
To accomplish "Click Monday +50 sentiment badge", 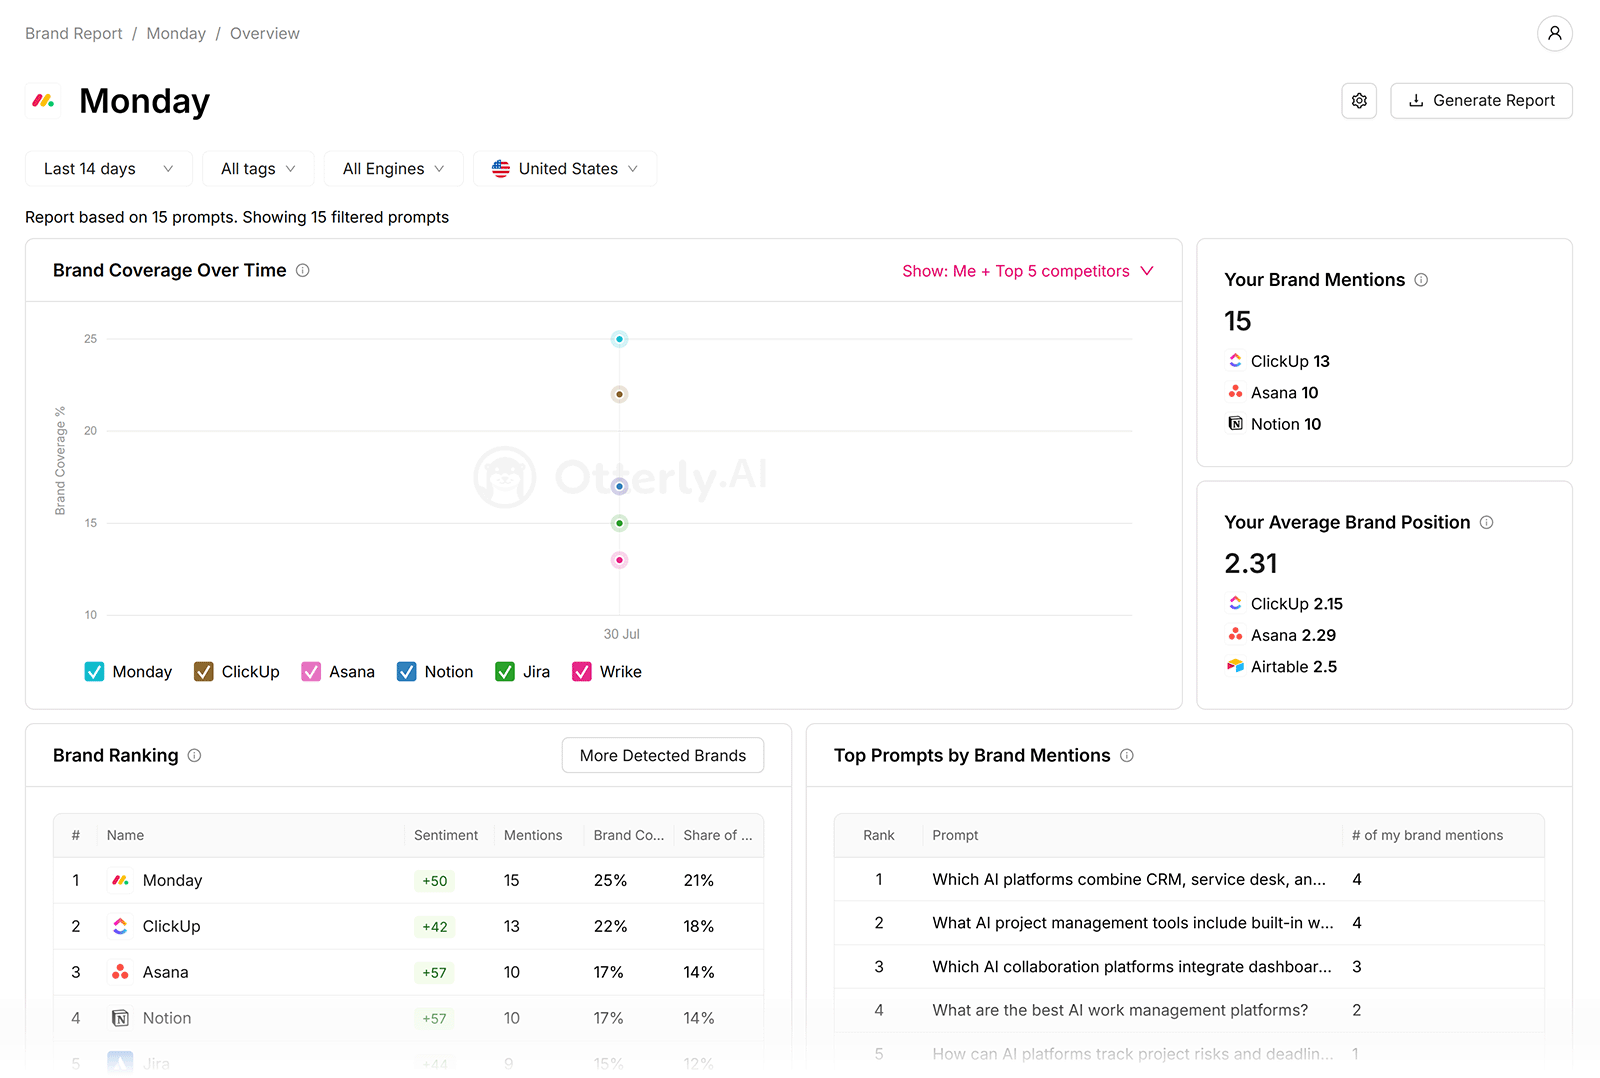I will tap(434, 881).
